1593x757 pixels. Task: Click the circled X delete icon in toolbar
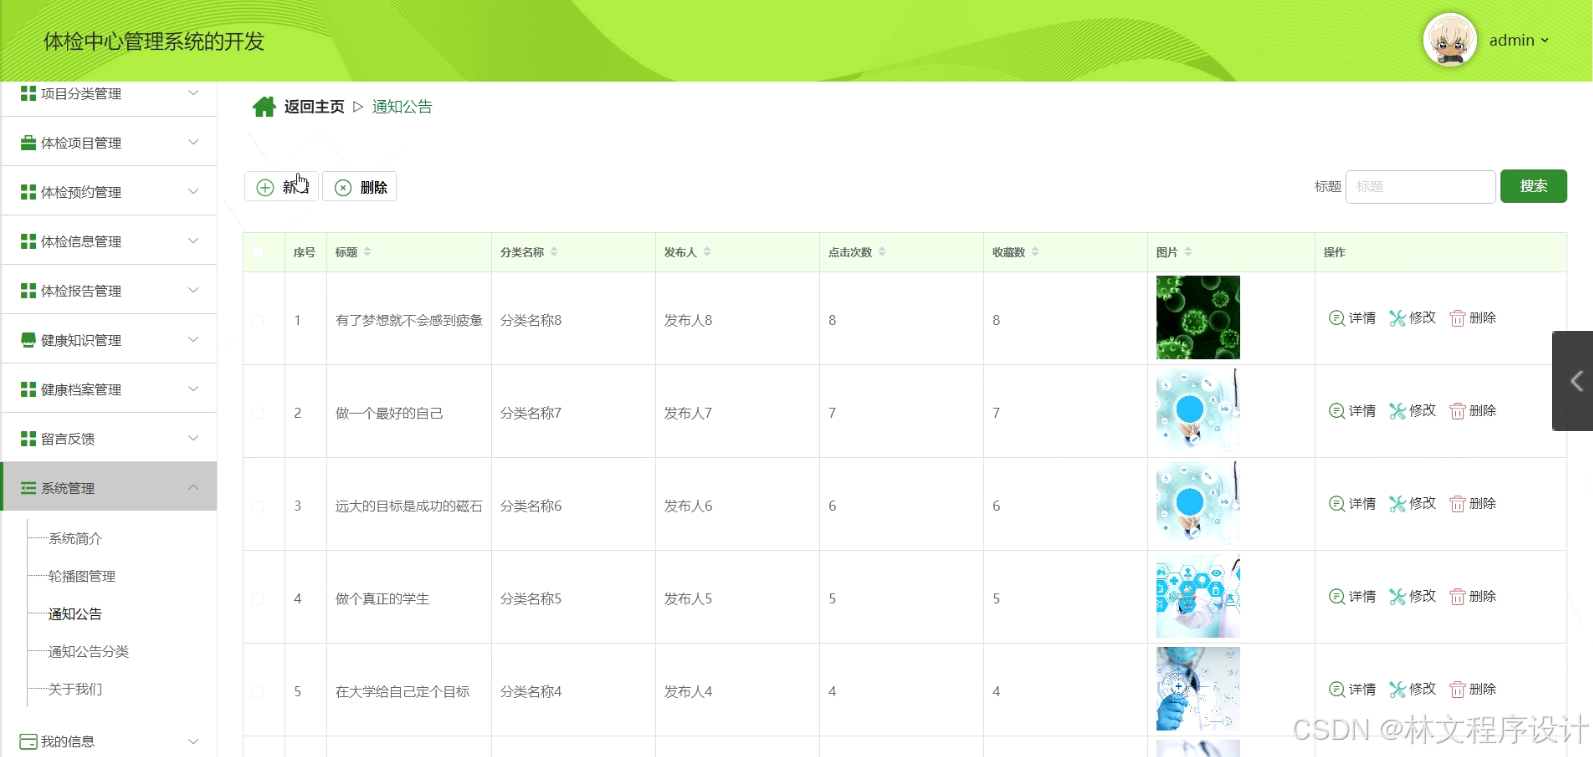tap(343, 187)
